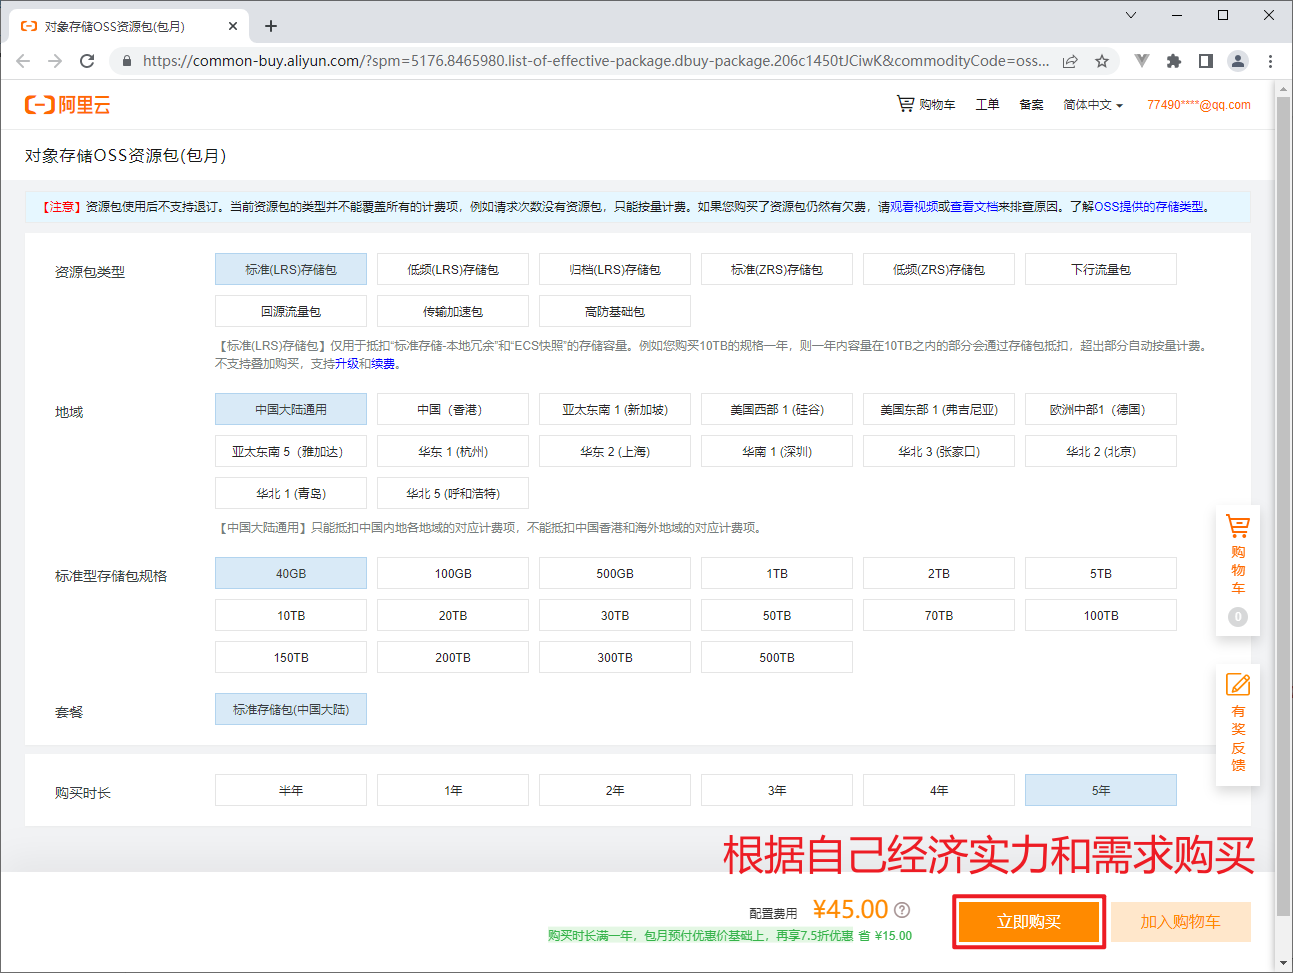Image resolution: width=1293 pixels, height=973 pixels.
Task: Open the OSS提供的存储类型 link
Action: 1149,206
